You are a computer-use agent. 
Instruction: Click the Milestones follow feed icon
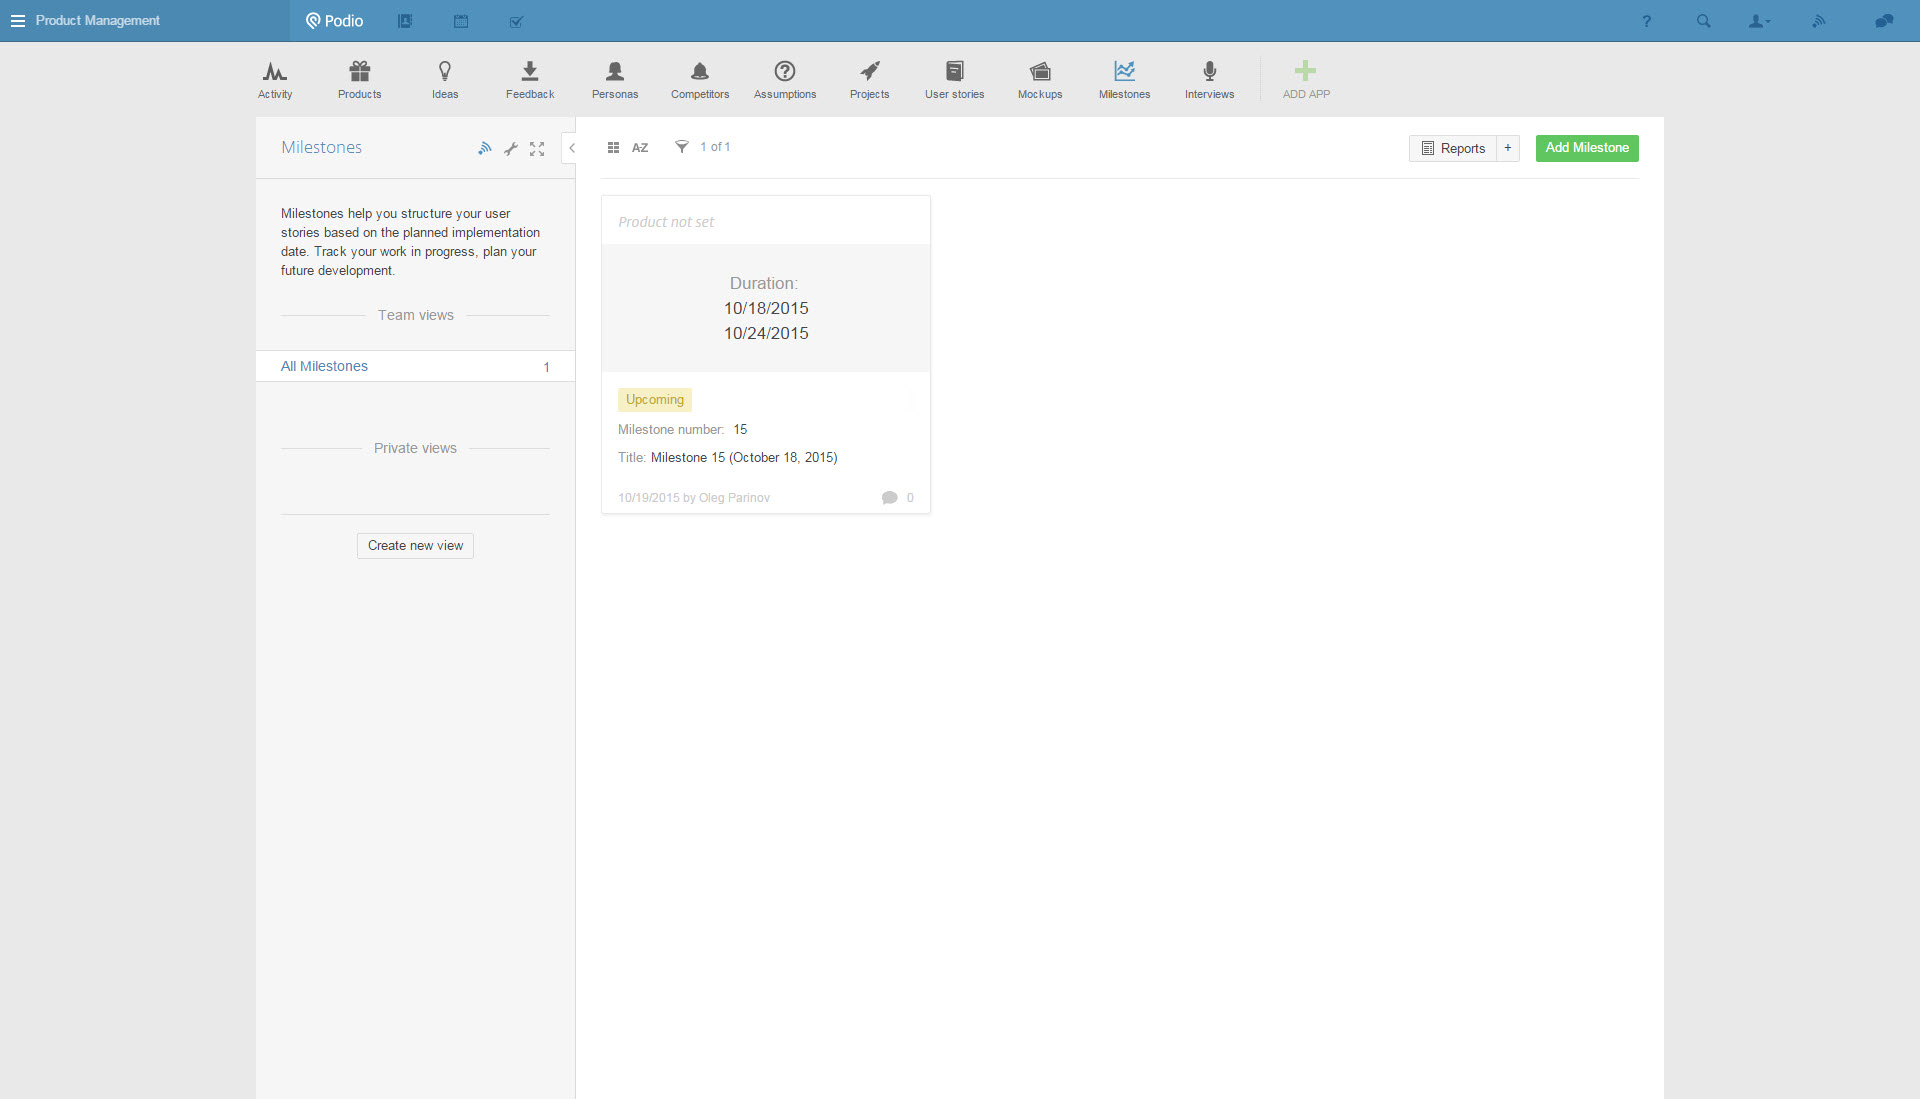(484, 149)
